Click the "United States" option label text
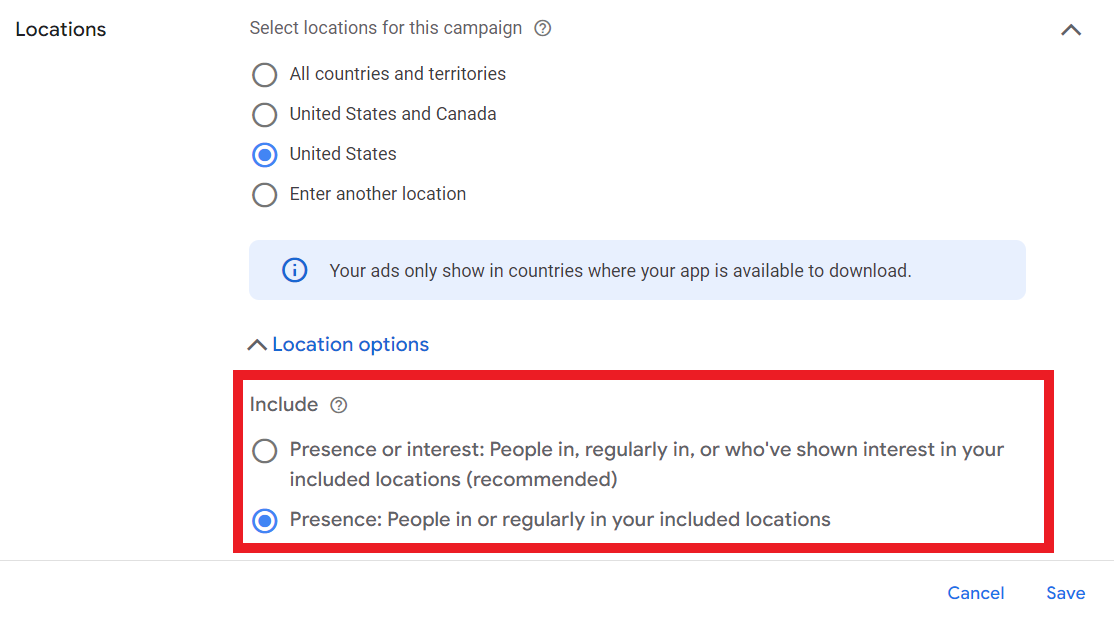 341,154
